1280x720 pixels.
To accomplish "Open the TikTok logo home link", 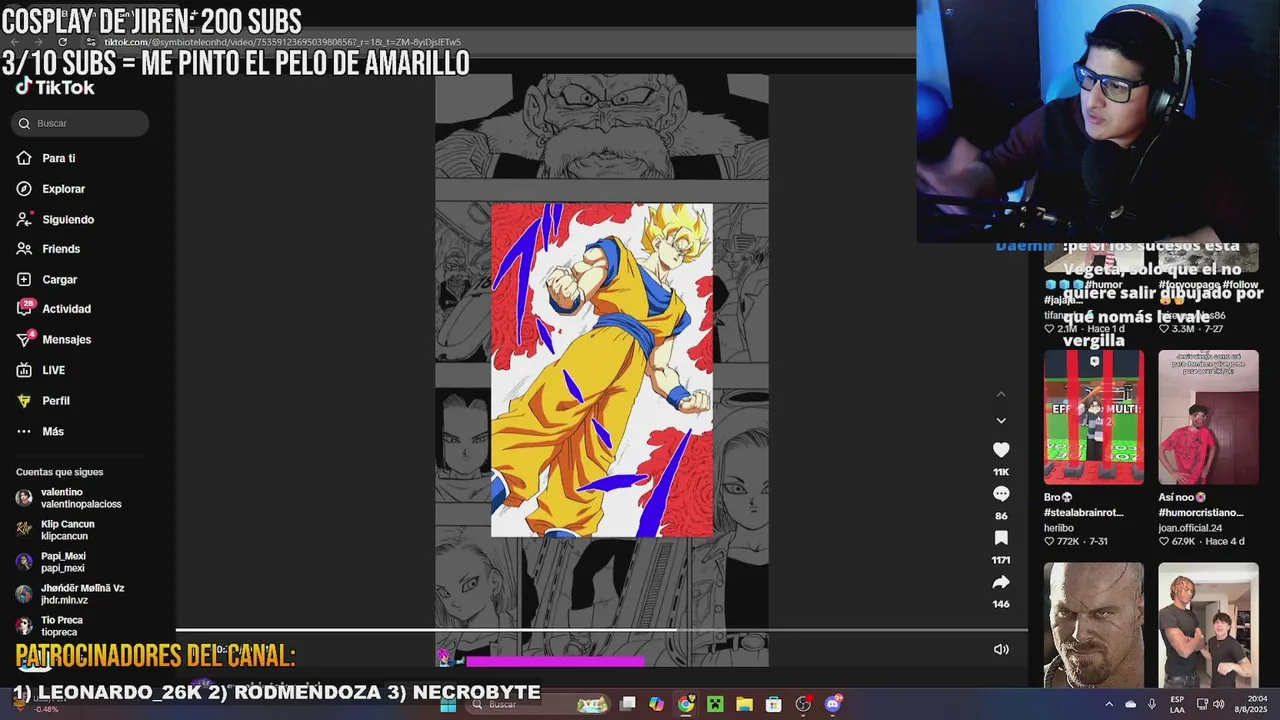I will point(55,88).
